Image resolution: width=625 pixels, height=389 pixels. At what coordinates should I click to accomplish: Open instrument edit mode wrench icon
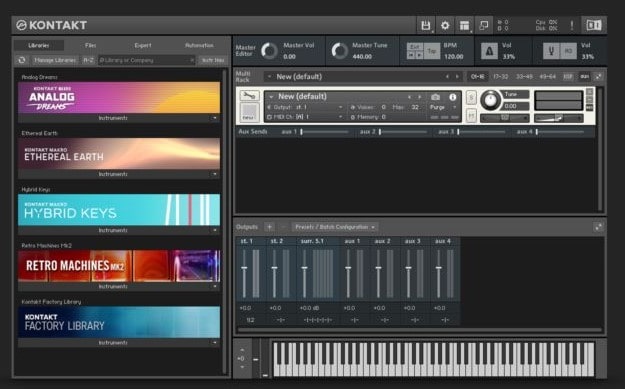coord(250,96)
